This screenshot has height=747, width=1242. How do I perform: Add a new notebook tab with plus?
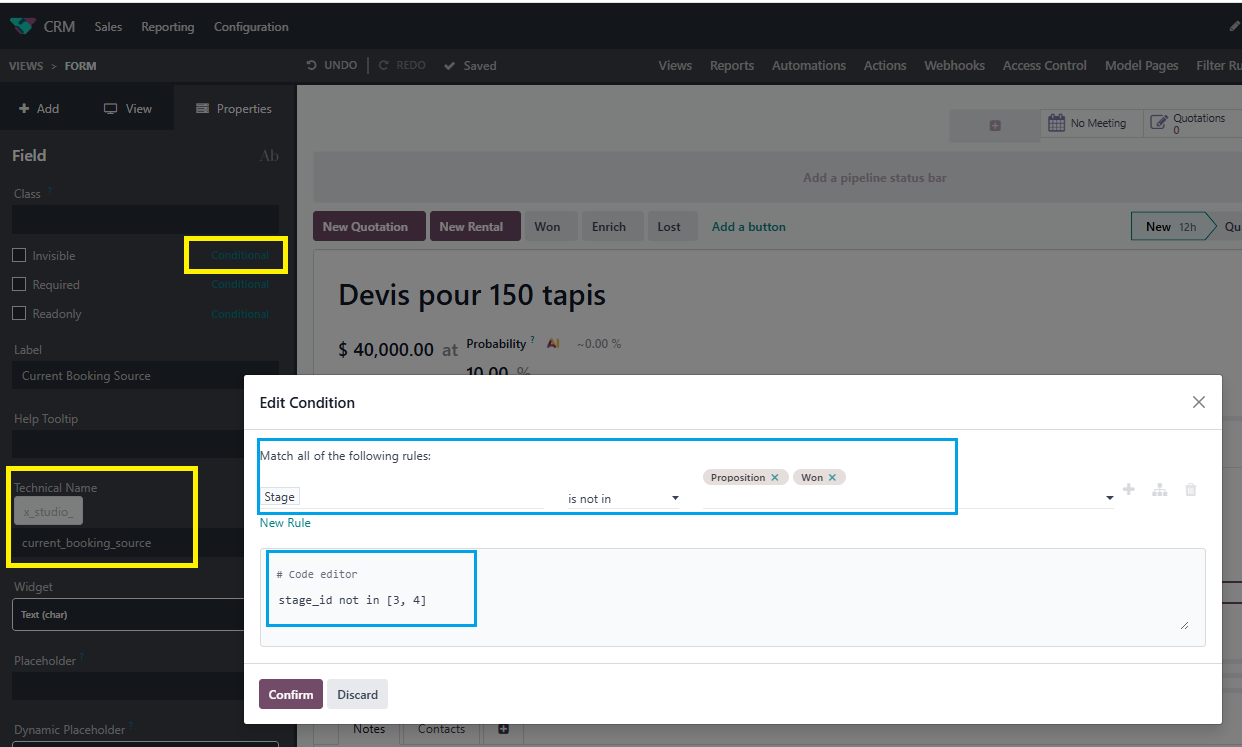click(503, 729)
